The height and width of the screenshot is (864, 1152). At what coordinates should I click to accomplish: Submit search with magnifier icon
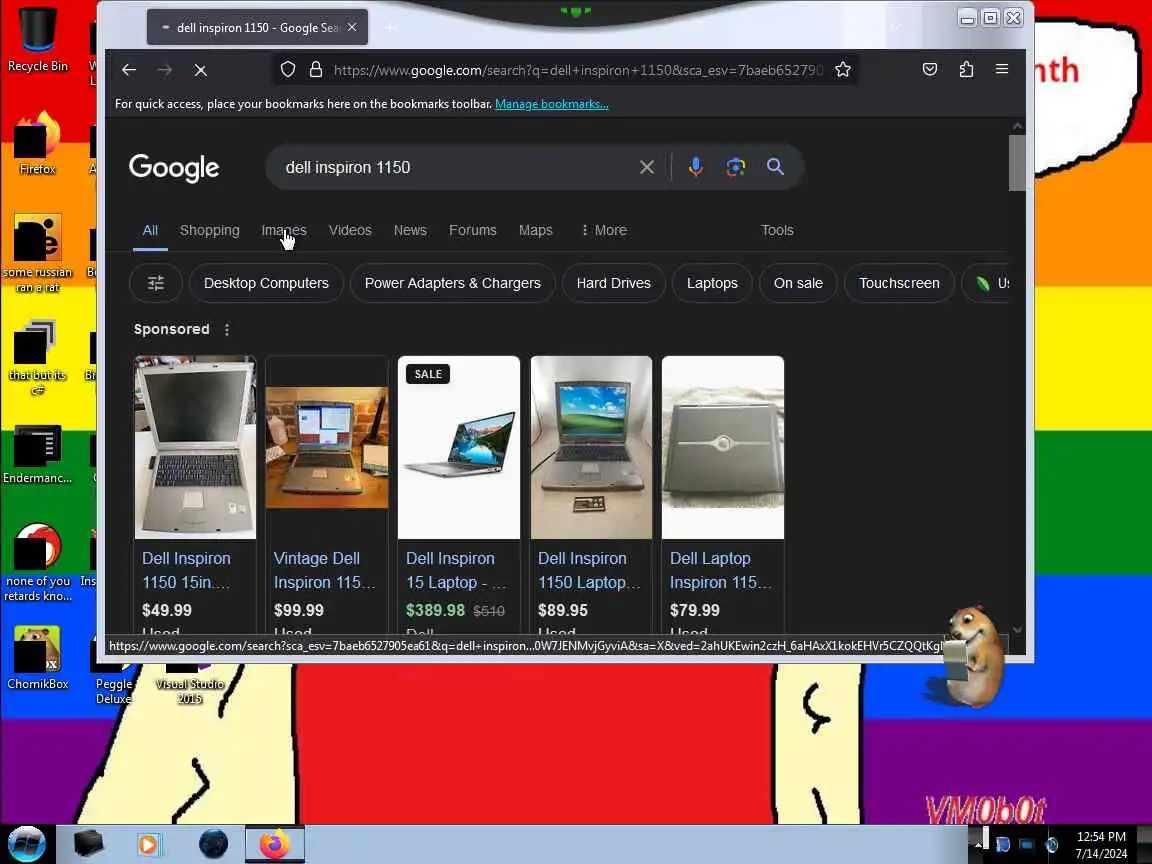coord(775,168)
